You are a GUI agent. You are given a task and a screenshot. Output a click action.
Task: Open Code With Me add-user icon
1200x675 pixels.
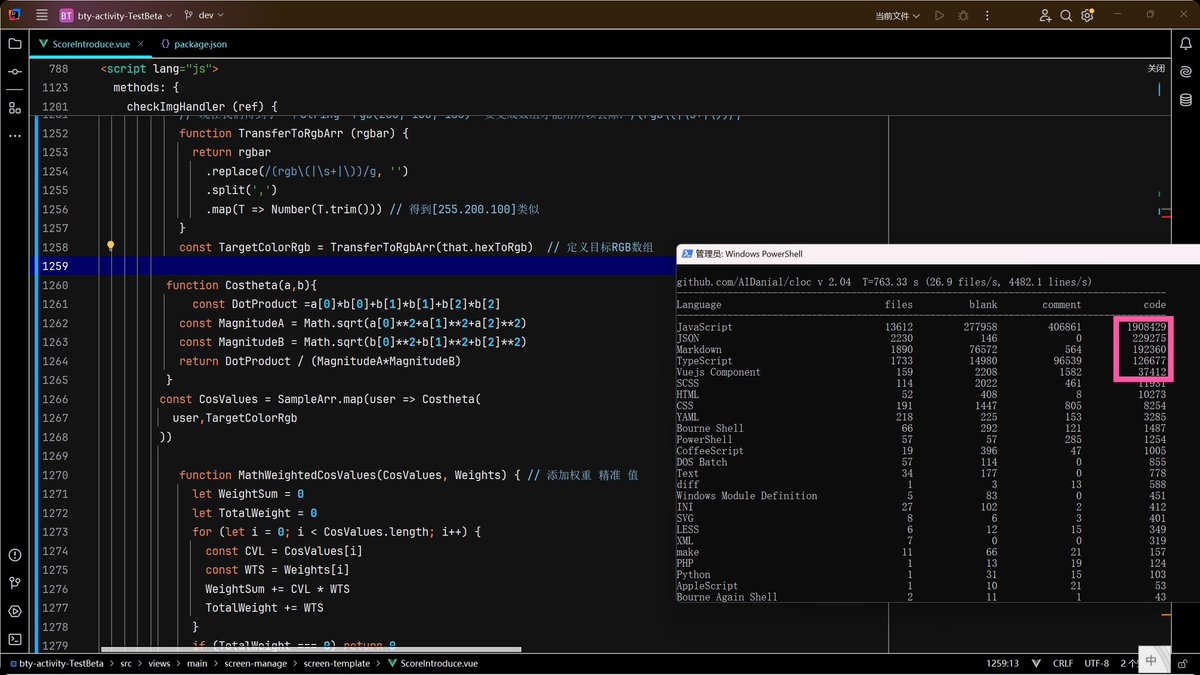(x=1045, y=15)
